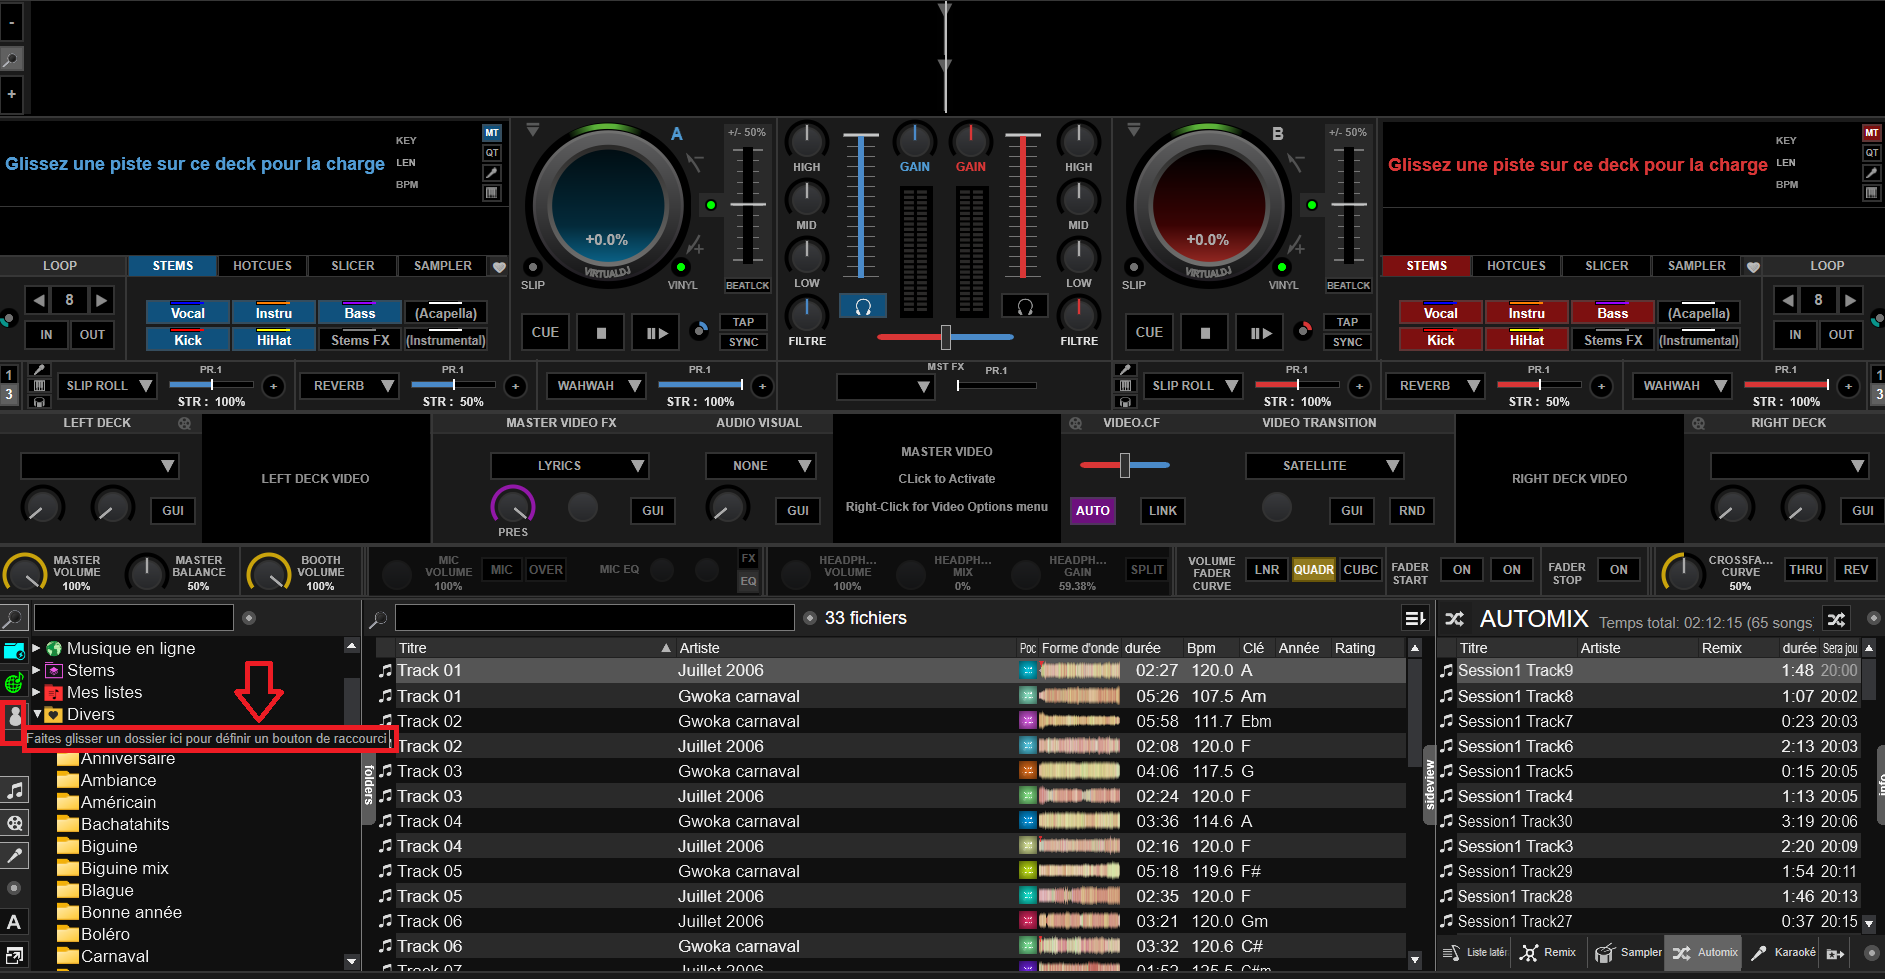
Task: Open the Karaoké sideview icon
Action: click(x=1783, y=953)
